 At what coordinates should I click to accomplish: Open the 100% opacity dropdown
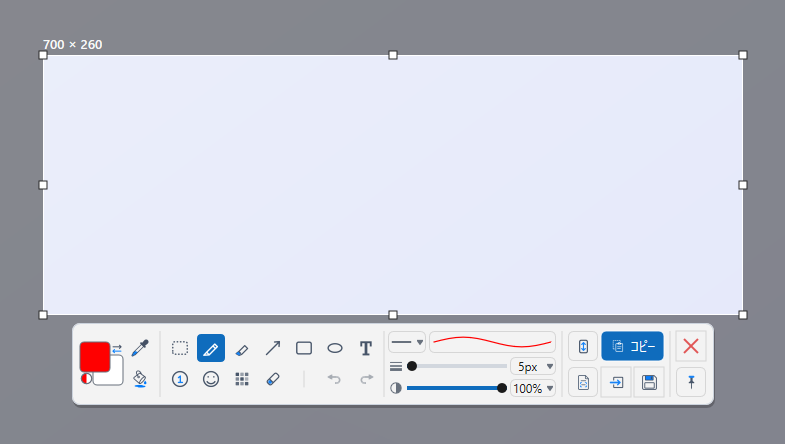coord(533,388)
